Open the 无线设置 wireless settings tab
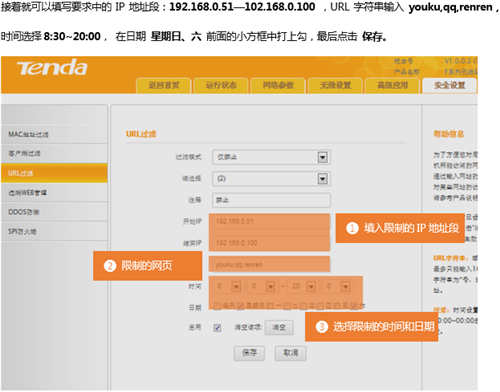The width and height of the screenshot is (500, 392). (335, 86)
